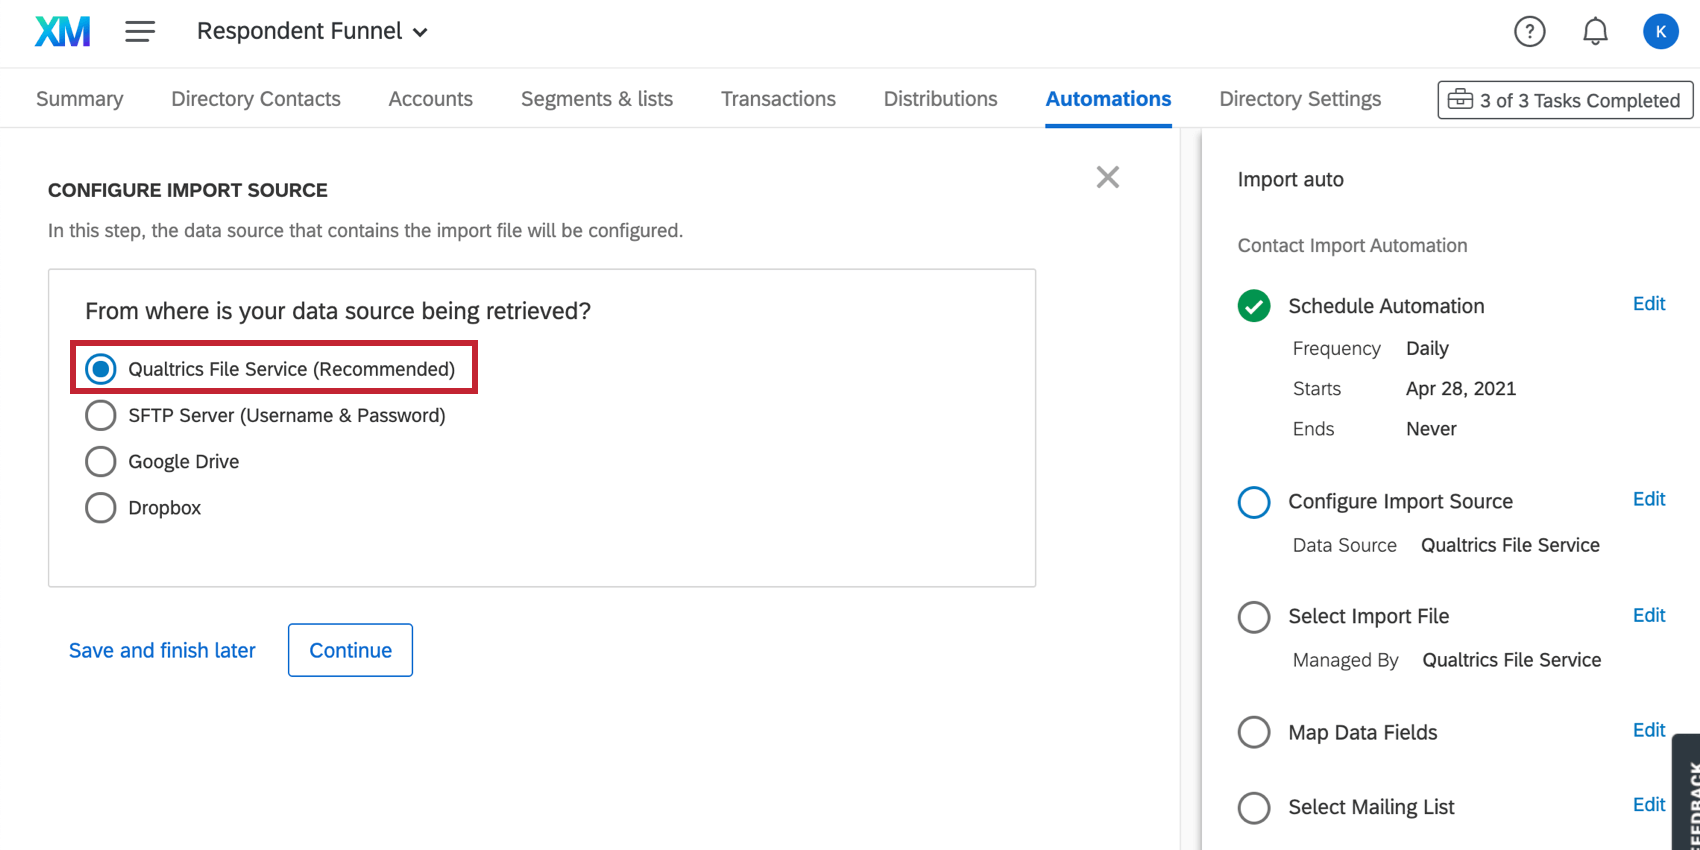
Task: Click Save and finish later link
Action: click(162, 650)
